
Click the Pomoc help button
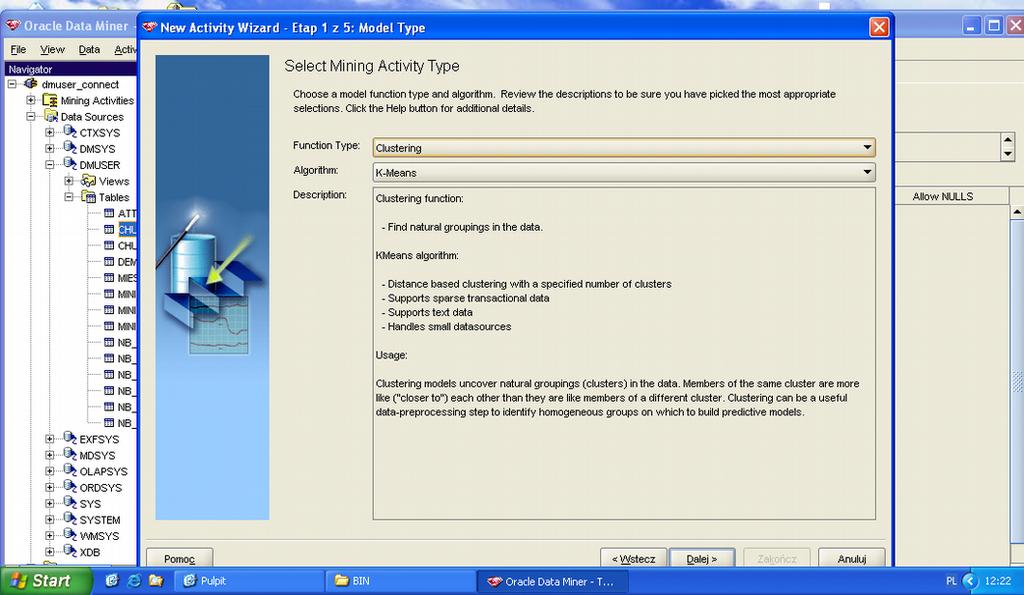point(180,558)
